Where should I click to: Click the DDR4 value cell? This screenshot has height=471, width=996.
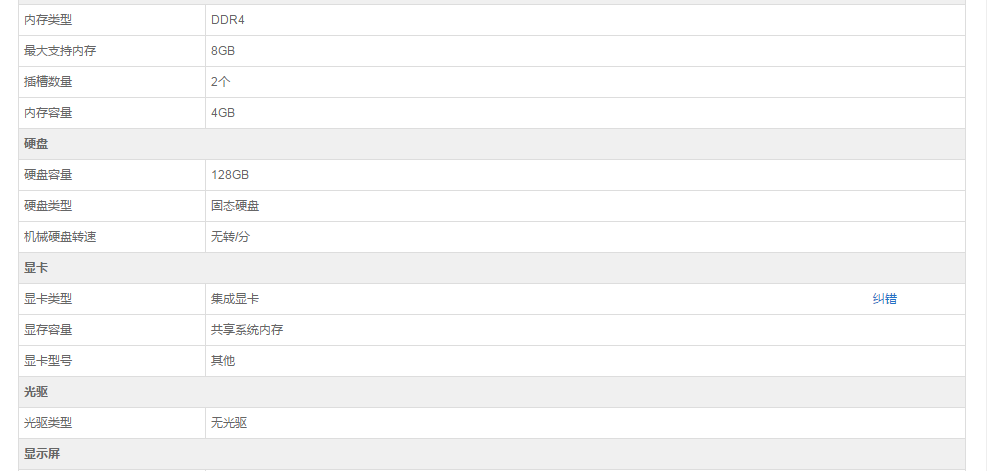tap(585, 20)
